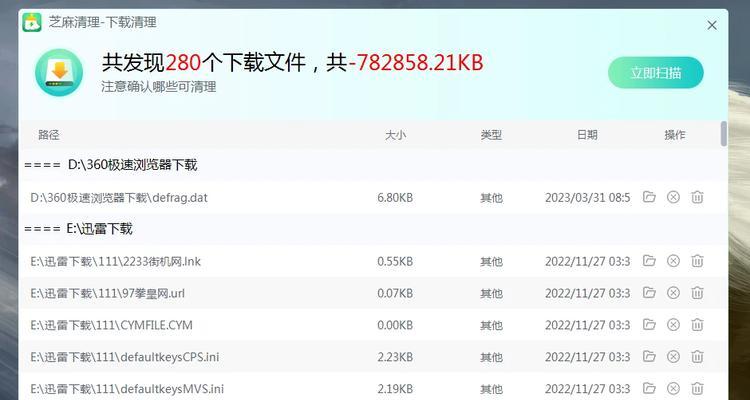The image size is (750, 400).
Task: Delete 2233街机网.lnk via trash icon
Action: (x=697, y=261)
